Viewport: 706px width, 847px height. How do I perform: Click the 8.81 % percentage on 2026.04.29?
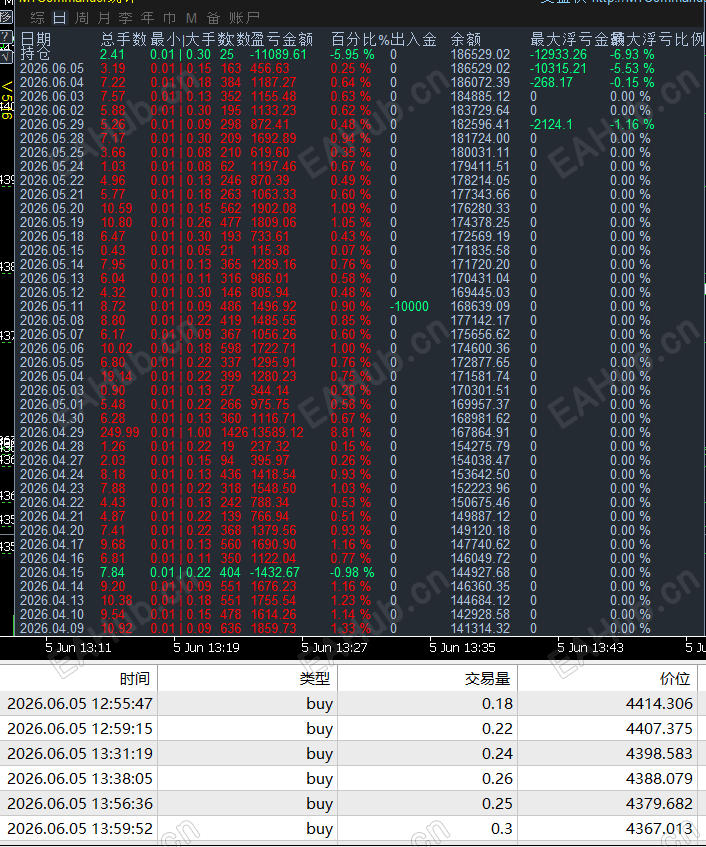point(351,433)
